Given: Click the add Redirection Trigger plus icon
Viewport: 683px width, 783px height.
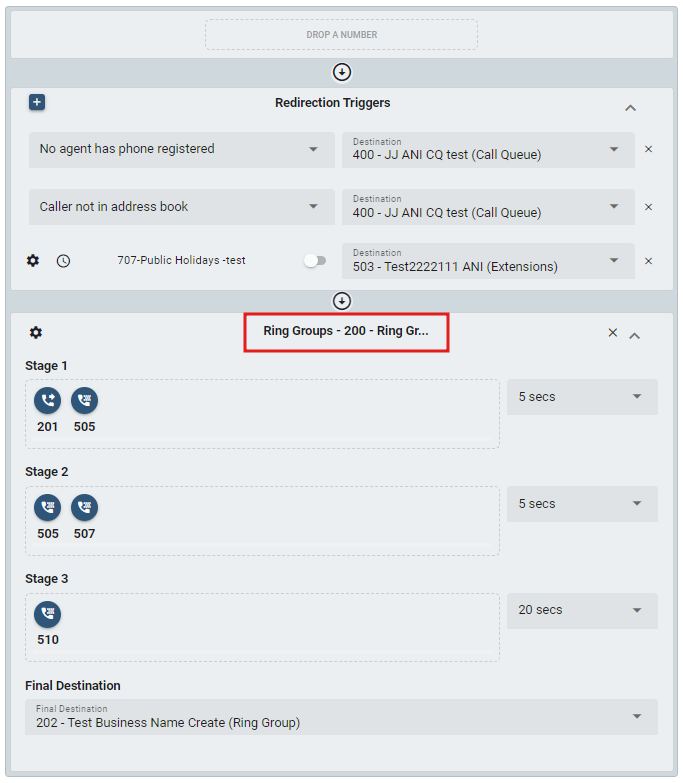Looking at the screenshot, I should pos(37,102).
